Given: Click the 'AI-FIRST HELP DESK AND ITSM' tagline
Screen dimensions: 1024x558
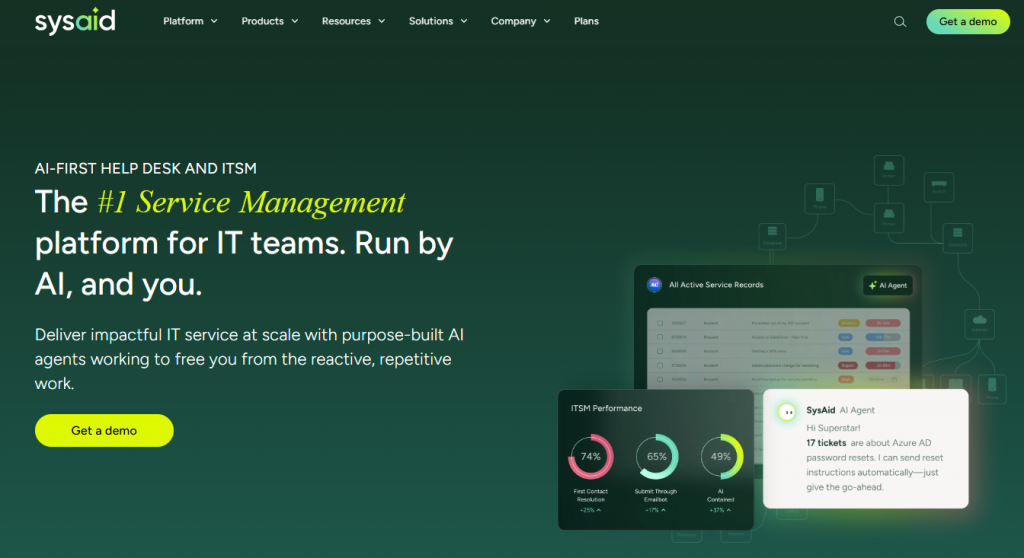Looking at the screenshot, I should (146, 169).
